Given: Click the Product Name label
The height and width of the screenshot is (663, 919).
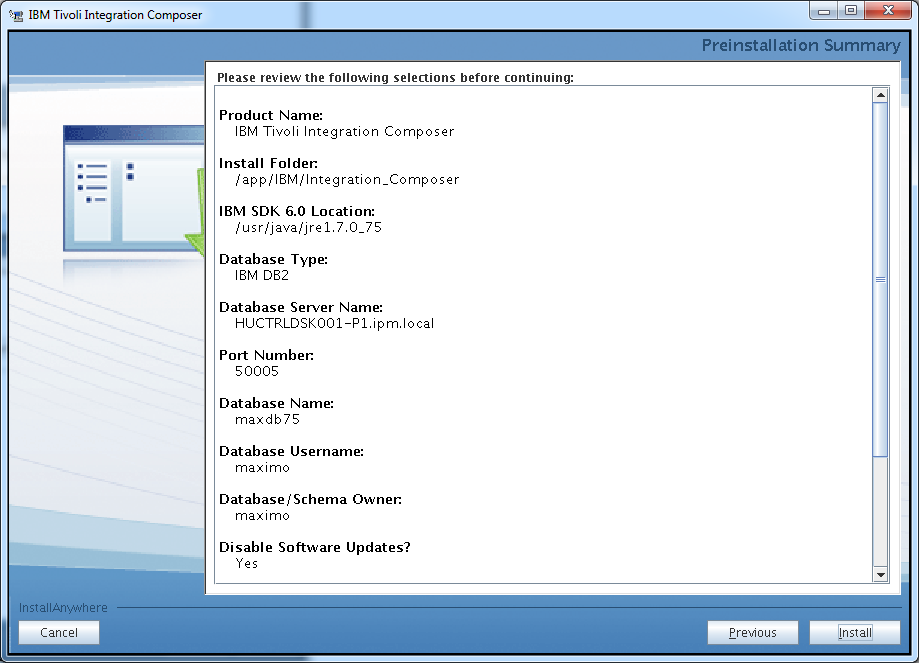Looking at the screenshot, I should [x=271, y=115].
